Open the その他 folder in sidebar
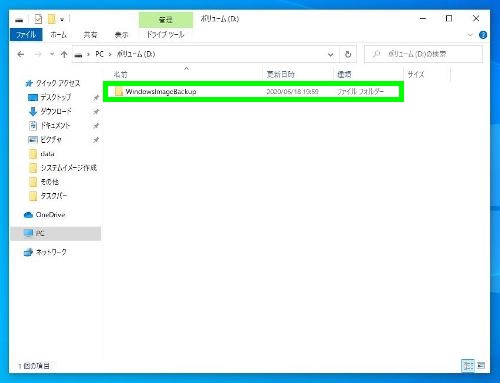 click(x=49, y=182)
